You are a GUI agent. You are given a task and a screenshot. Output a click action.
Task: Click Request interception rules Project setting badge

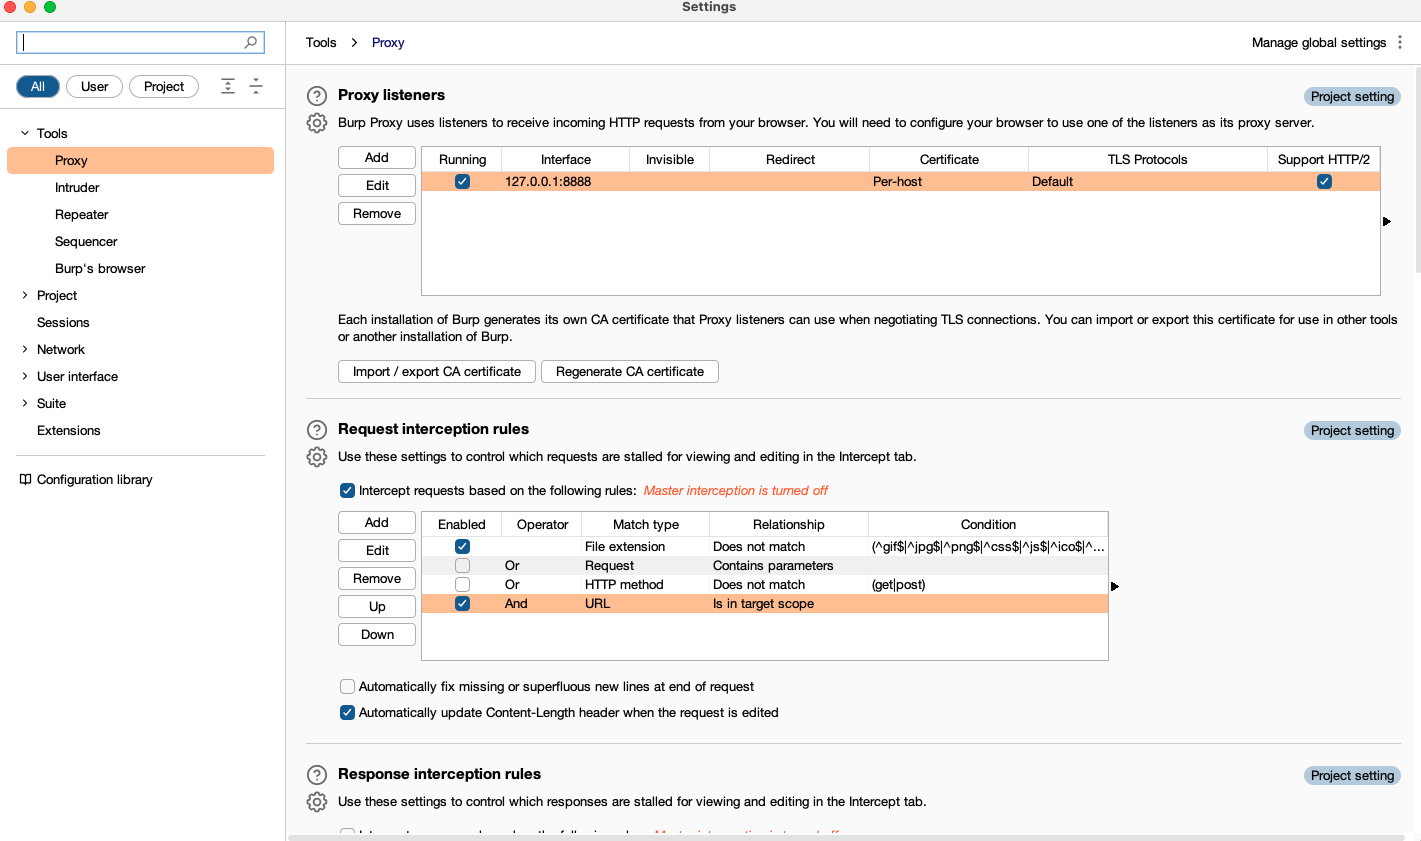(x=1352, y=430)
